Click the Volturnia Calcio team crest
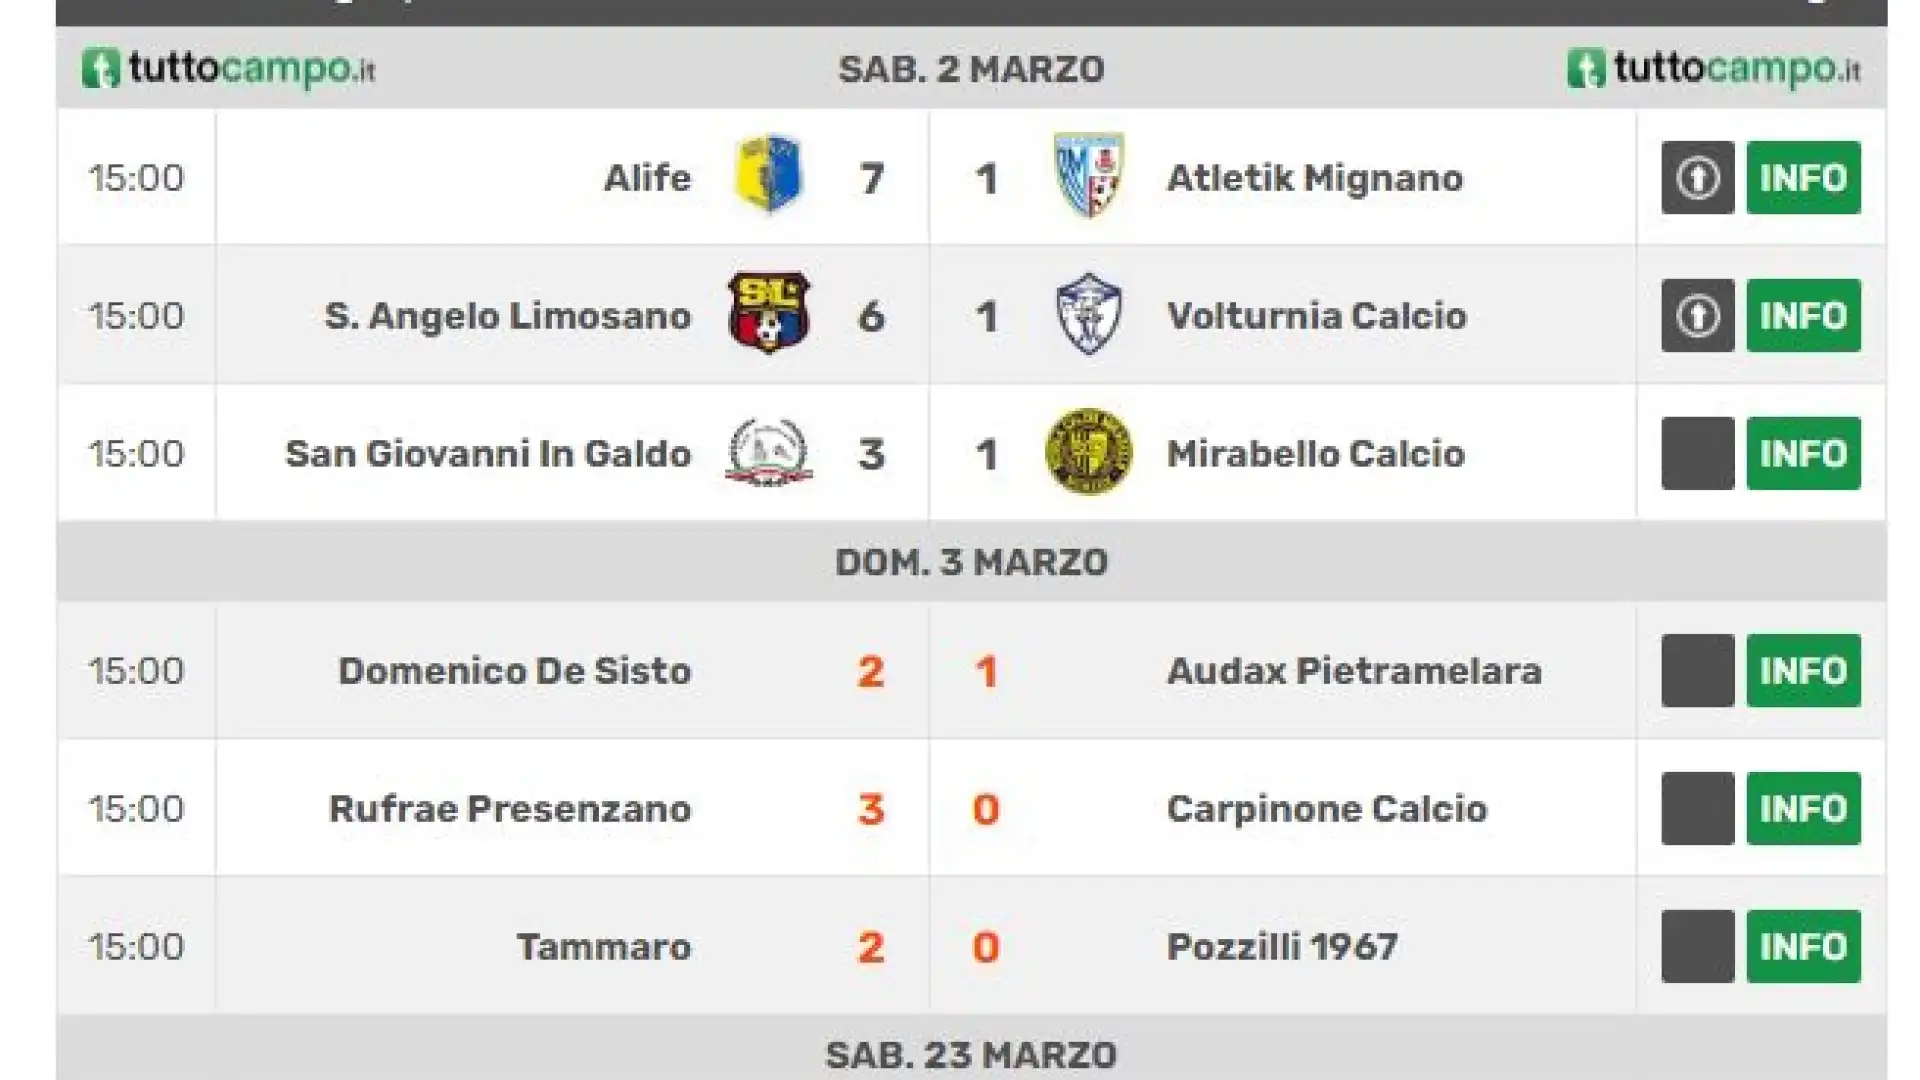The width and height of the screenshot is (1920, 1080). point(1089,314)
